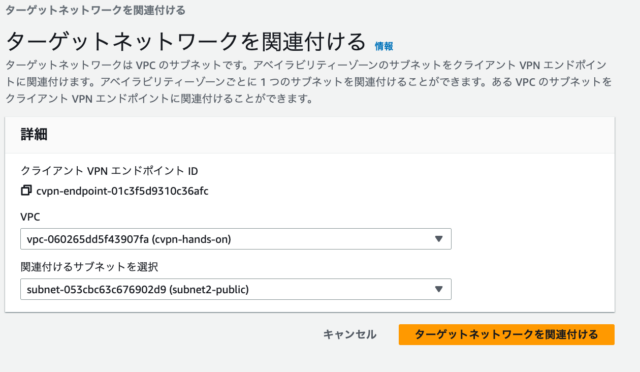
Task: Click the description paragraph under the heading
Action: (x=309, y=82)
